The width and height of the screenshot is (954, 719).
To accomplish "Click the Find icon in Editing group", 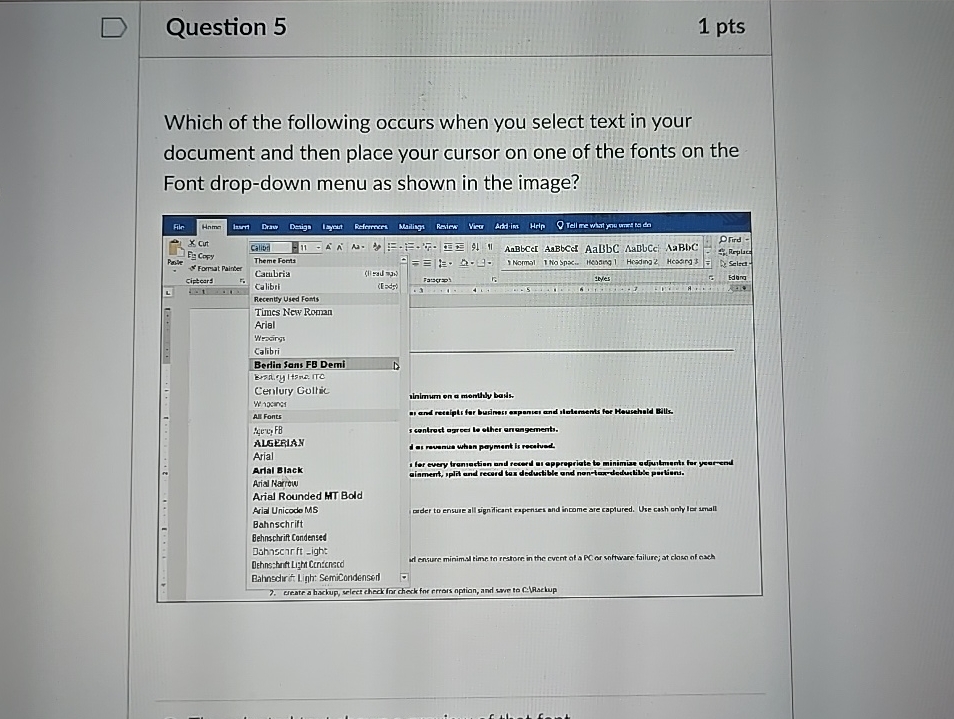I will click(x=731, y=239).
